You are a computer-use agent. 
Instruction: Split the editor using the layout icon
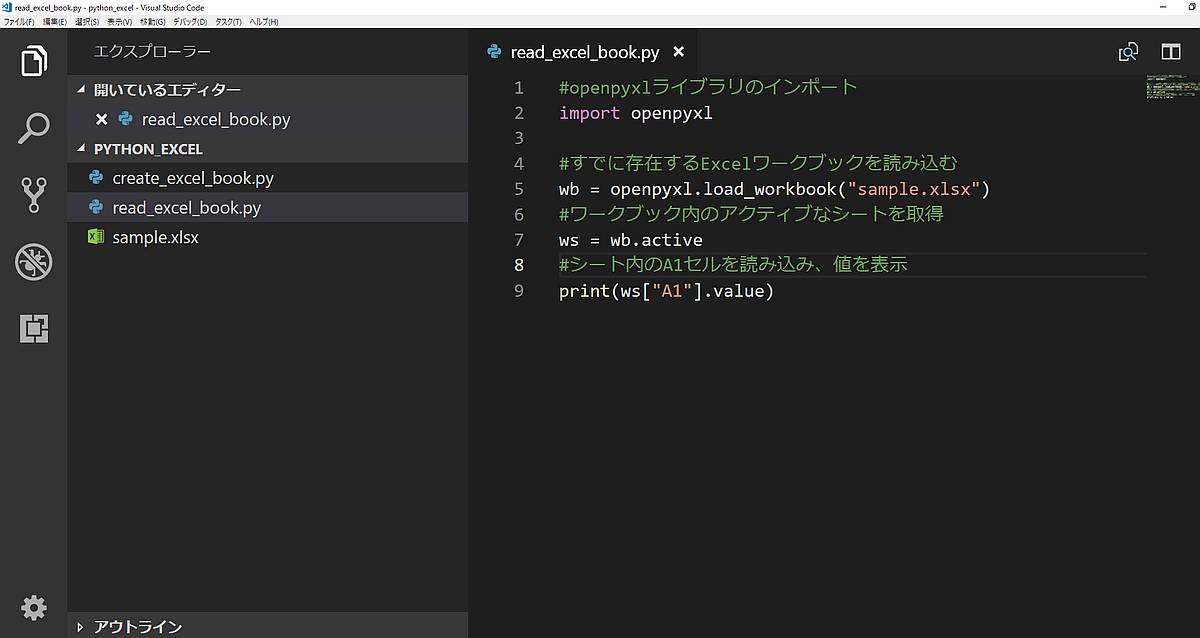[x=1170, y=51]
